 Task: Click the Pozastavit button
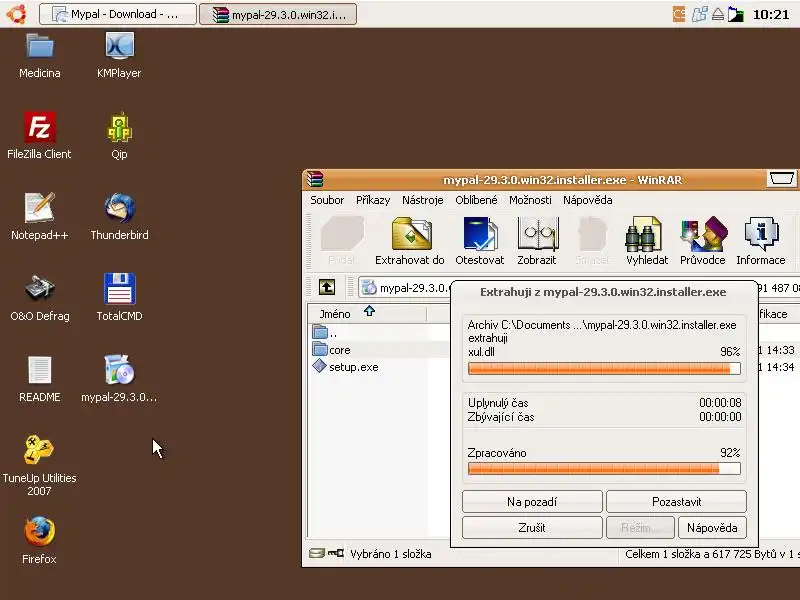pyautogui.click(x=677, y=502)
